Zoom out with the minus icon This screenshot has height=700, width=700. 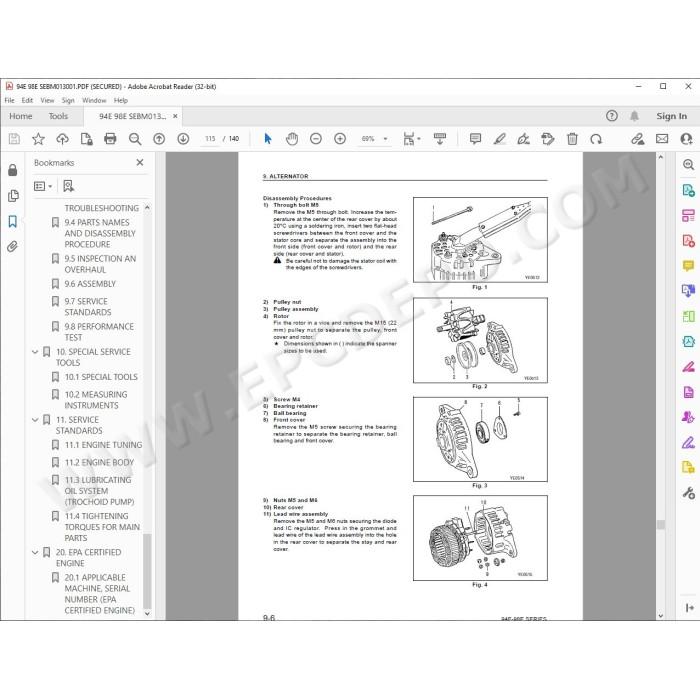[x=316, y=139]
